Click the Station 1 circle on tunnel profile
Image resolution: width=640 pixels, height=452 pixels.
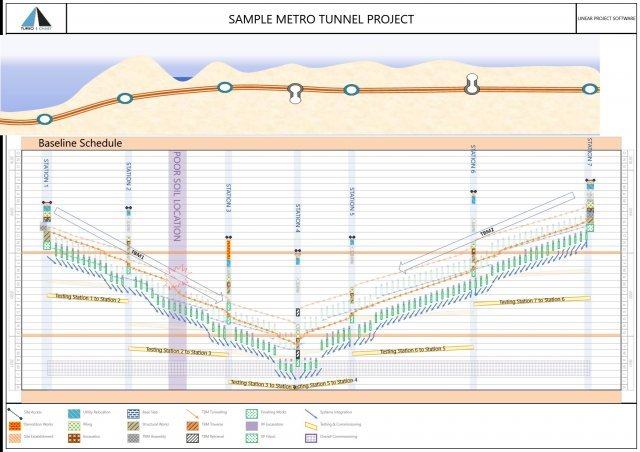coord(45,119)
